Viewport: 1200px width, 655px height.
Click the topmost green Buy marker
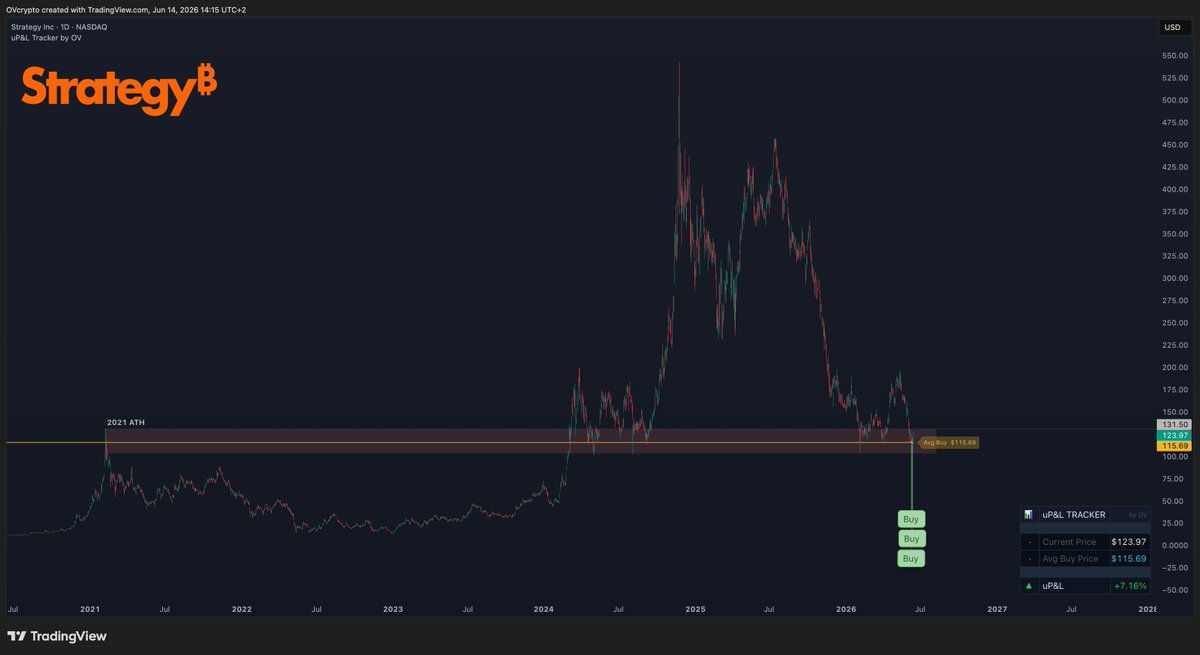coord(910,519)
